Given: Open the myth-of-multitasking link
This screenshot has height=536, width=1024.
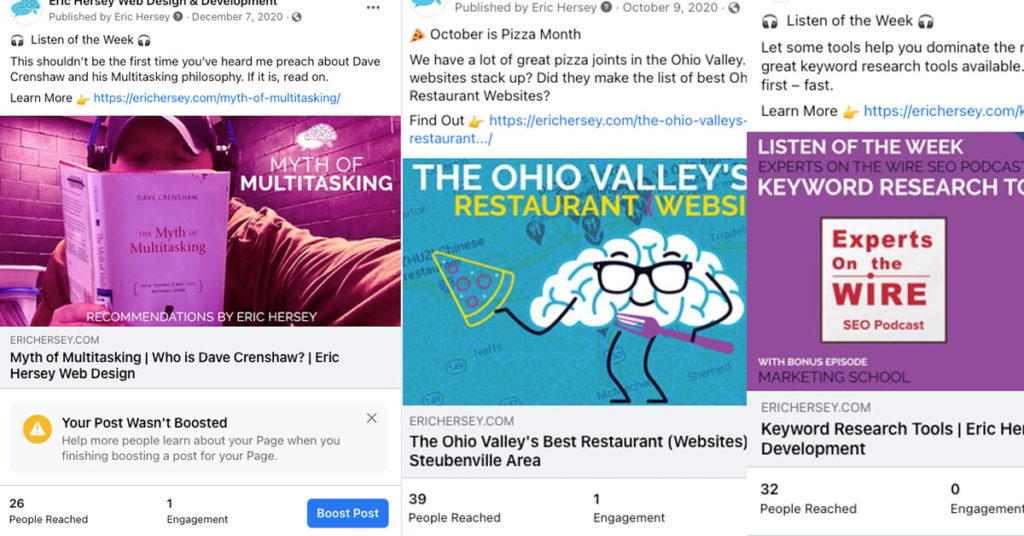Looking at the screenshot, I should point(217,98).
